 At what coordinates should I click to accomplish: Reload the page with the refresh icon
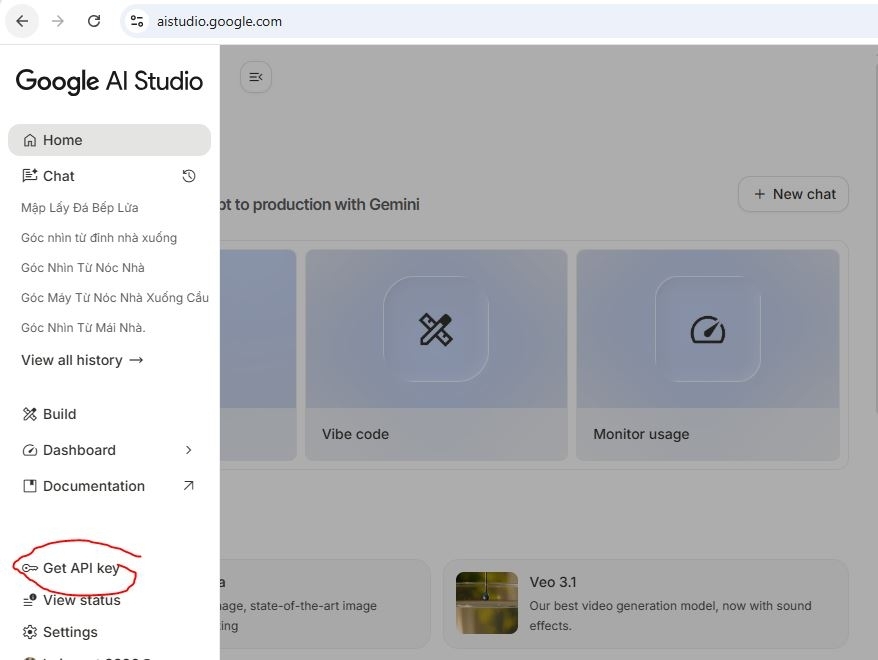[x=94, y=21]
